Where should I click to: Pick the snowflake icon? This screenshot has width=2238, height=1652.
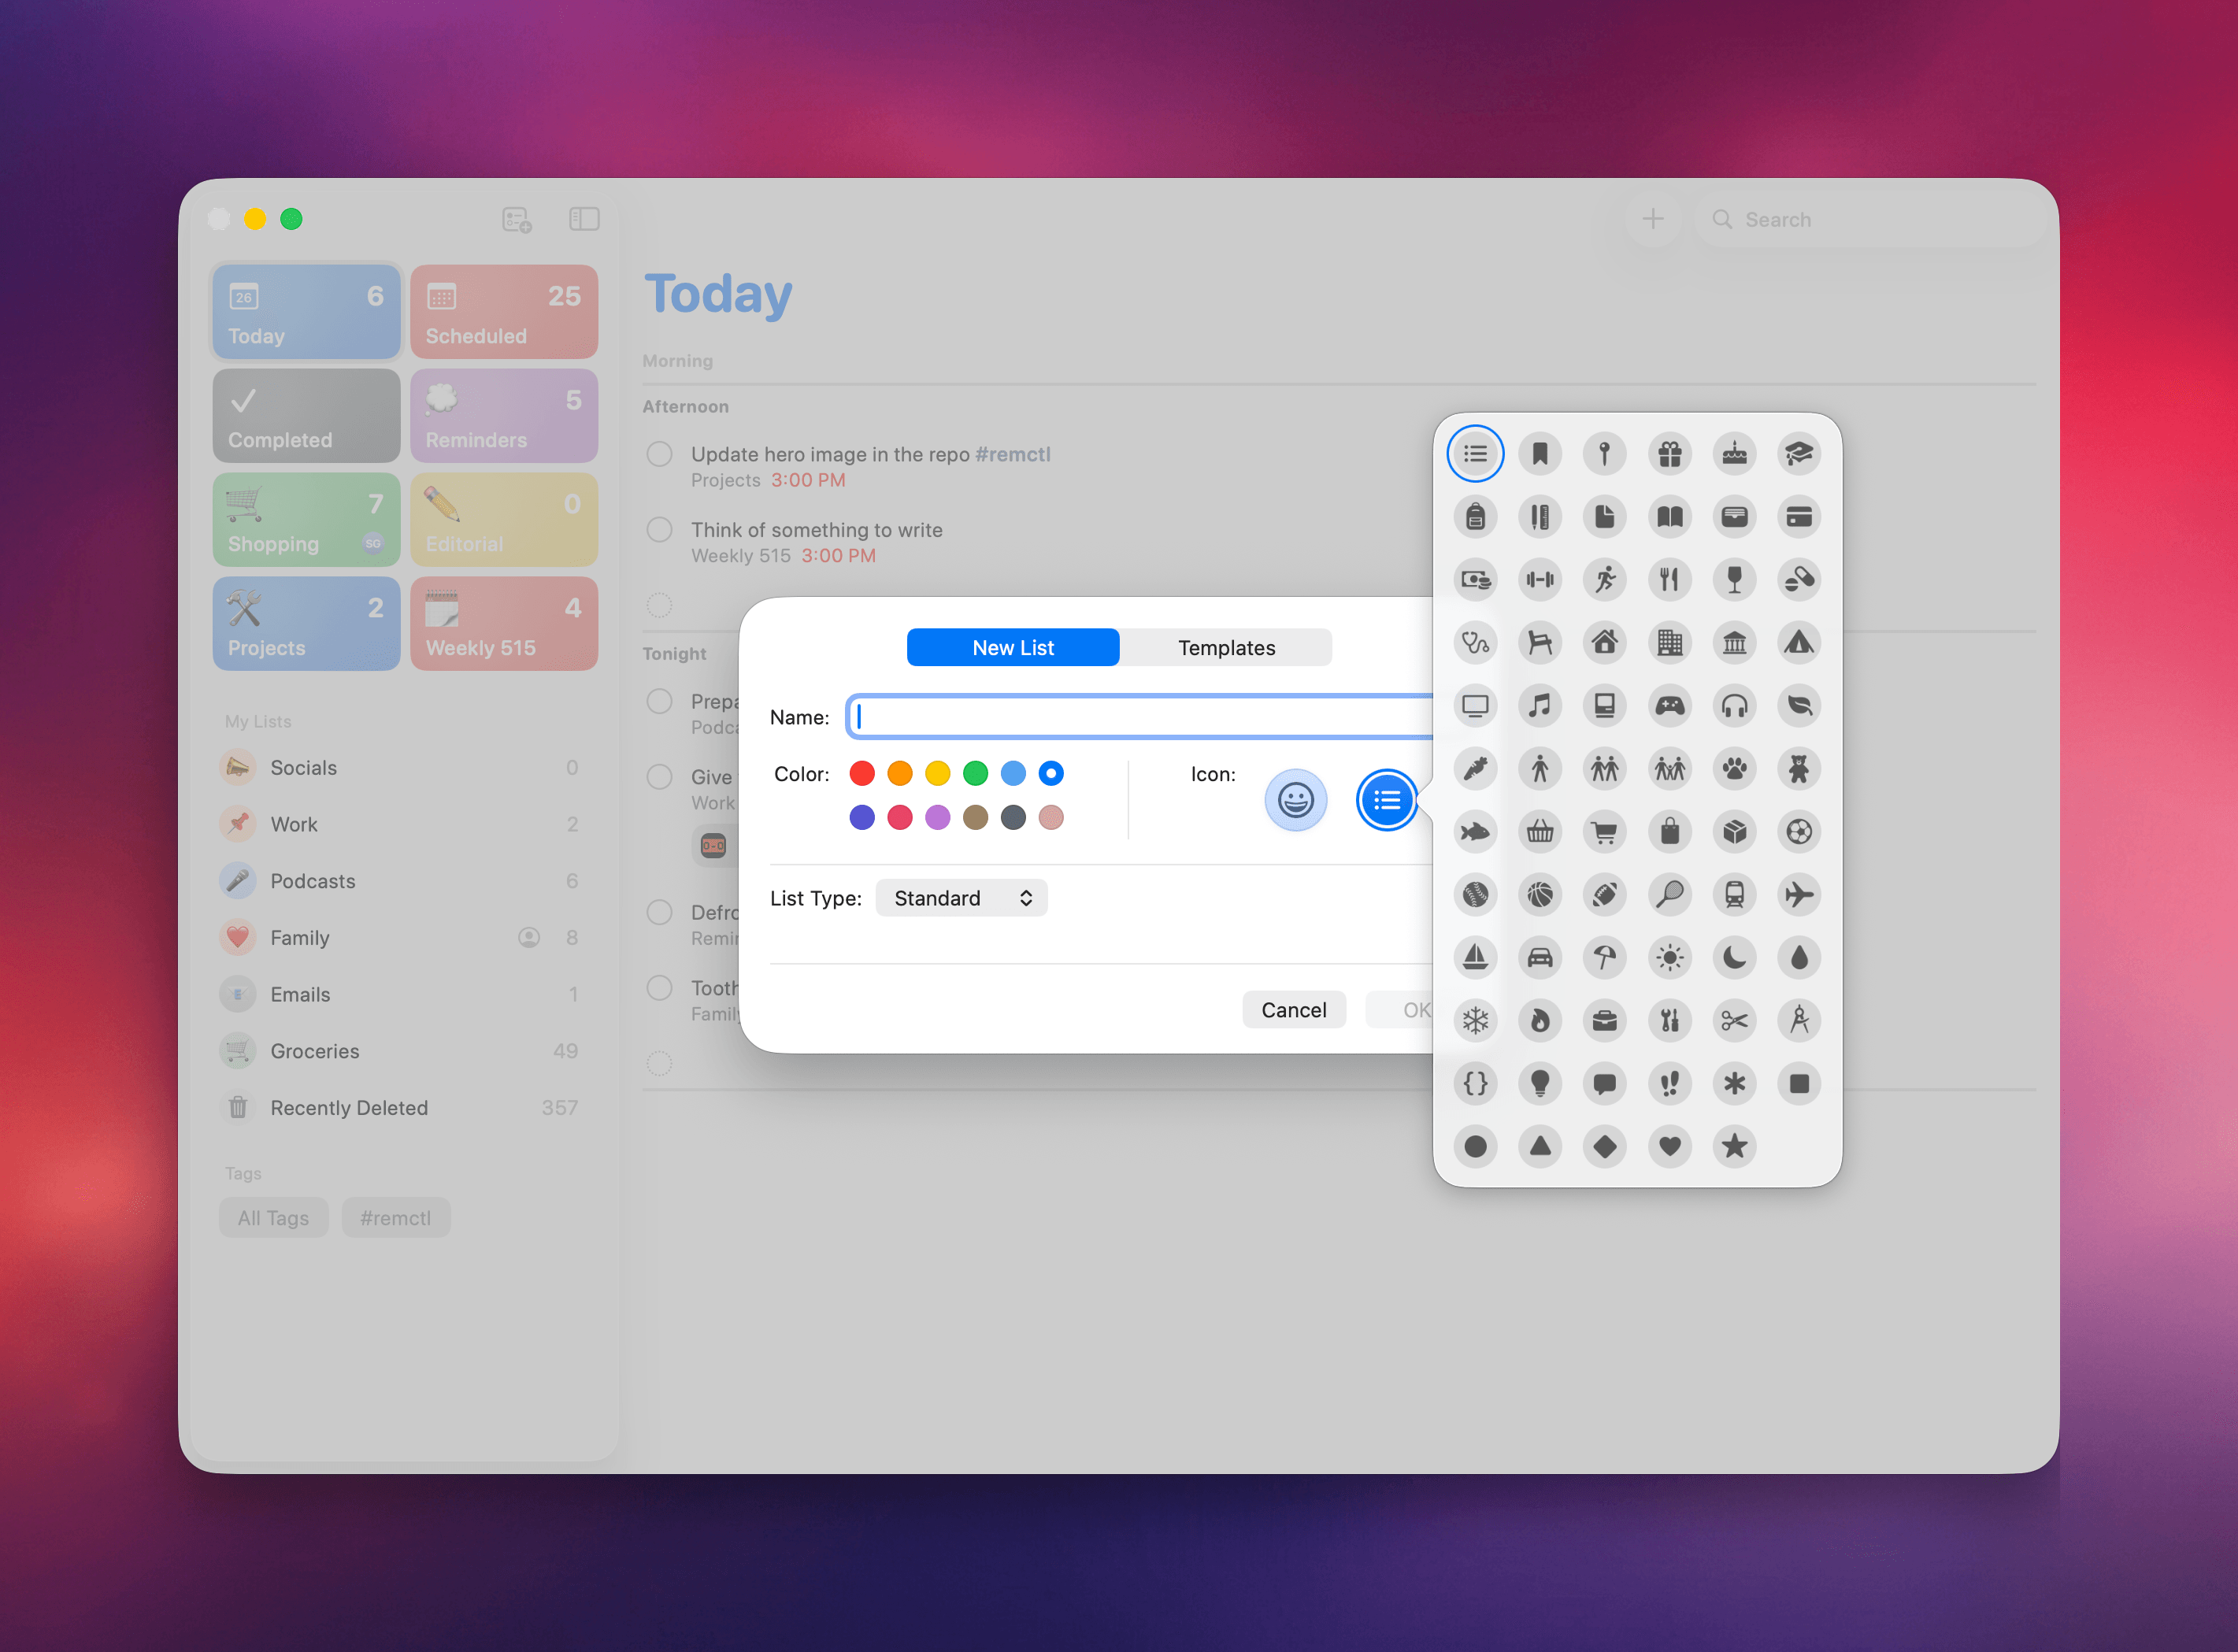(x=1475, y=1021)
